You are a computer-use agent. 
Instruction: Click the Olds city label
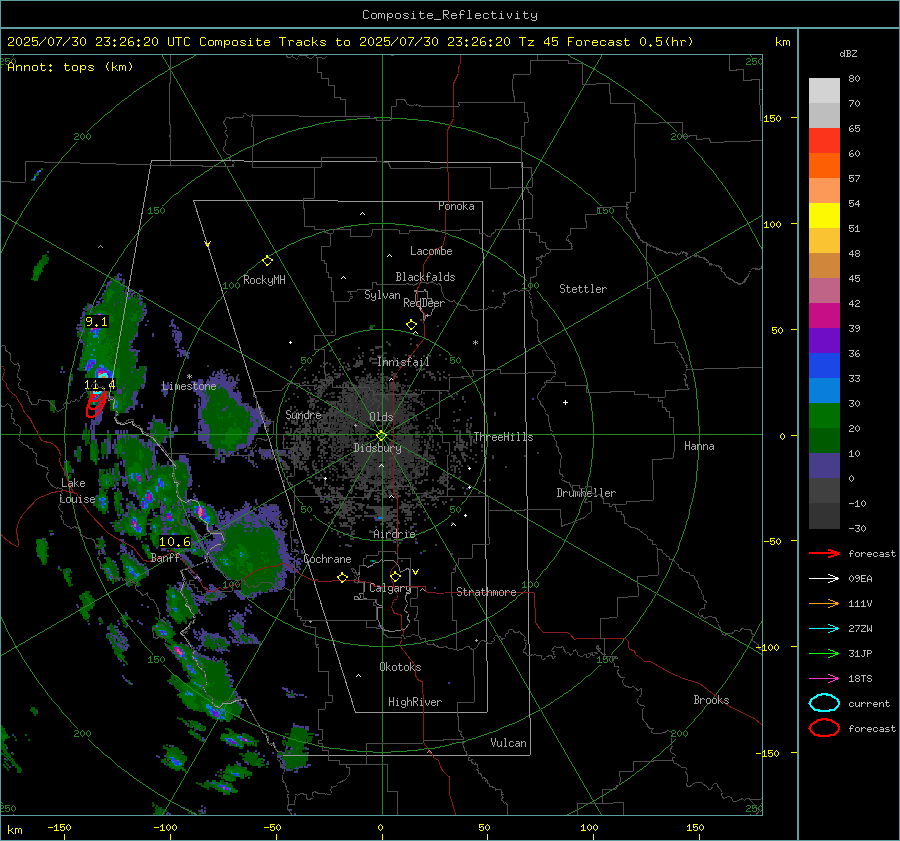(x=381, y=416)
